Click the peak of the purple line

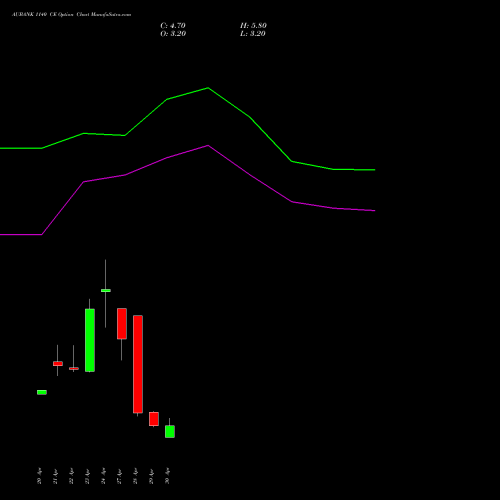(208, 145)
